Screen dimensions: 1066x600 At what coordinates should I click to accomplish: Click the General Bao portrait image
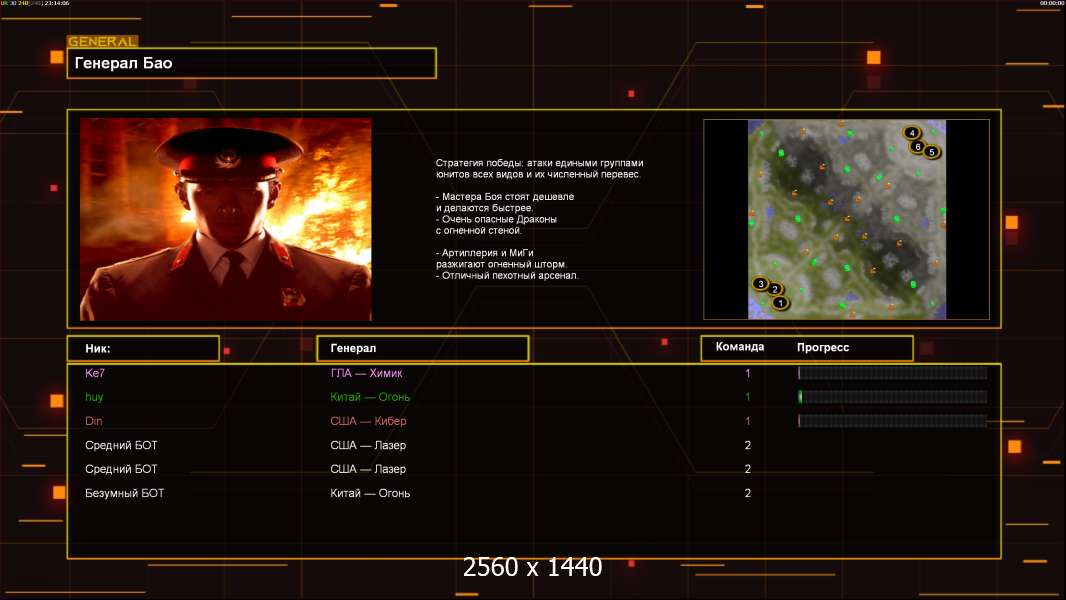(225, 219)
